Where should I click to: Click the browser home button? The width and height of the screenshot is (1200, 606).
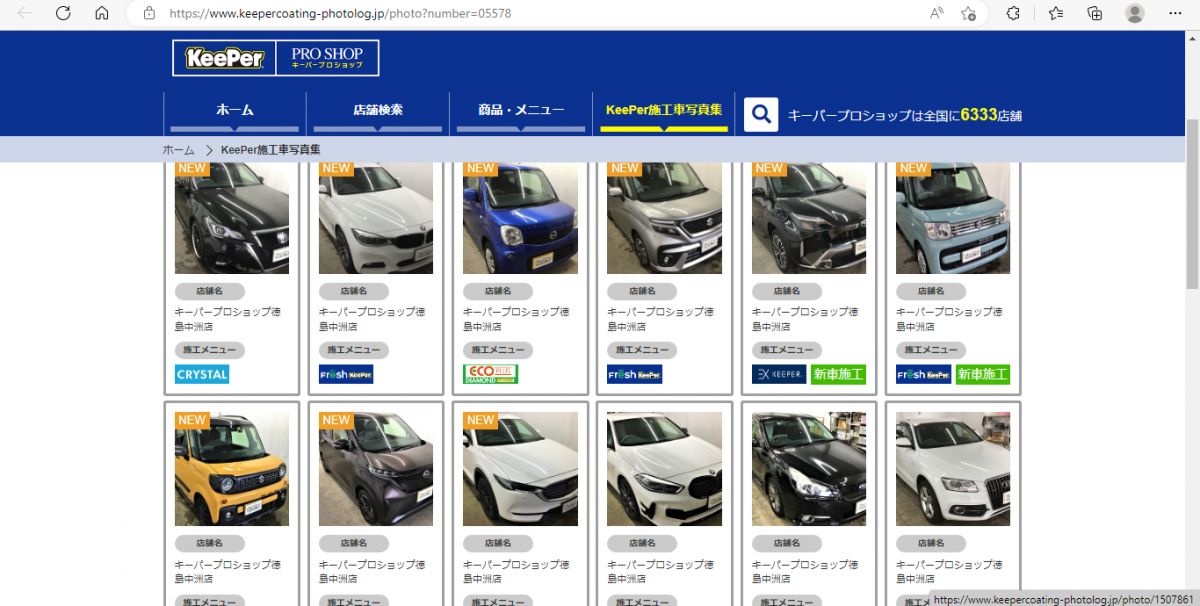(101, 13)
